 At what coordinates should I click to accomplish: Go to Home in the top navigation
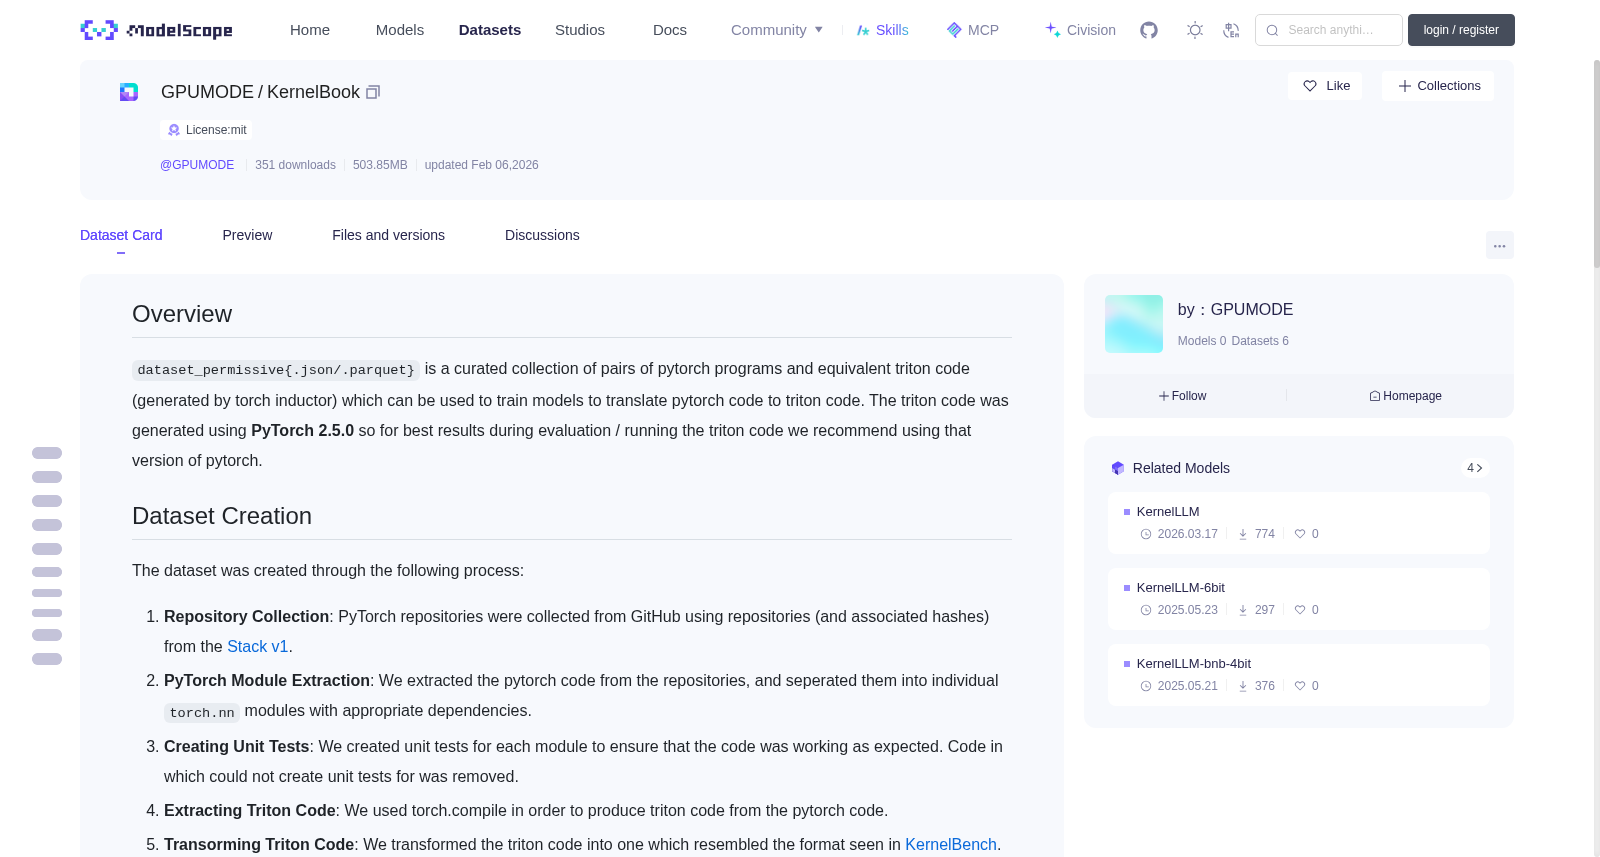pyautogui.click(x=310, y=30)
